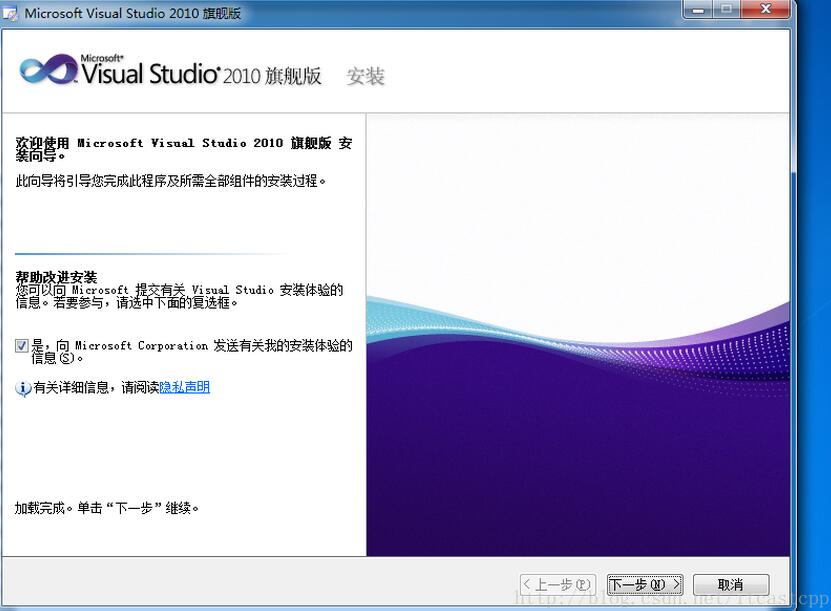Image resolution: width=831 pixels, height=611 pixels.
Task: Click the purple wave banner image
Action: click(578, 335)
